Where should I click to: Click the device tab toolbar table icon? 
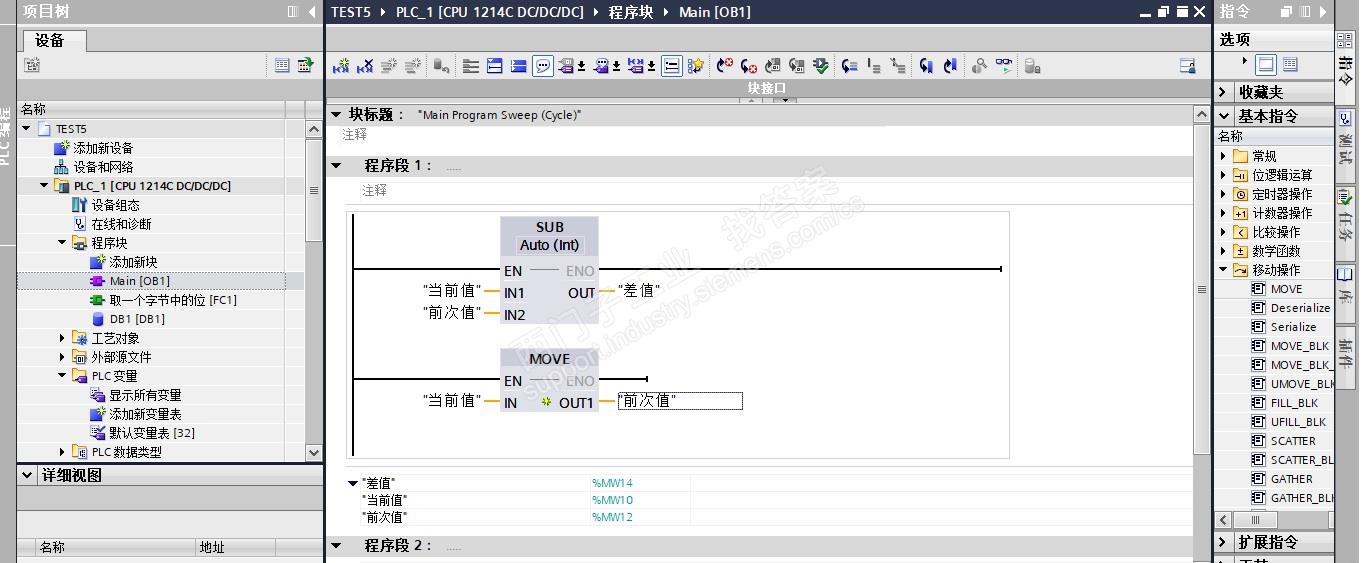(x=282, y=65)
